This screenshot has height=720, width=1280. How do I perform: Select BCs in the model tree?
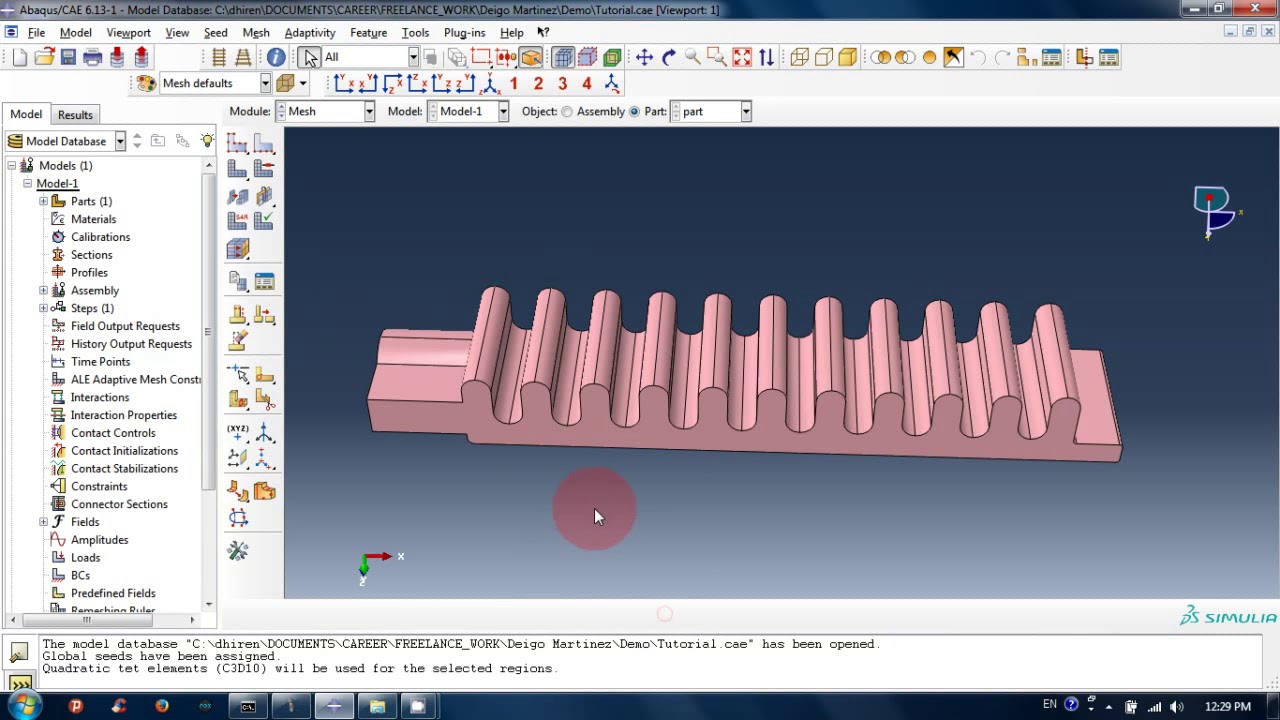point(80,576)
